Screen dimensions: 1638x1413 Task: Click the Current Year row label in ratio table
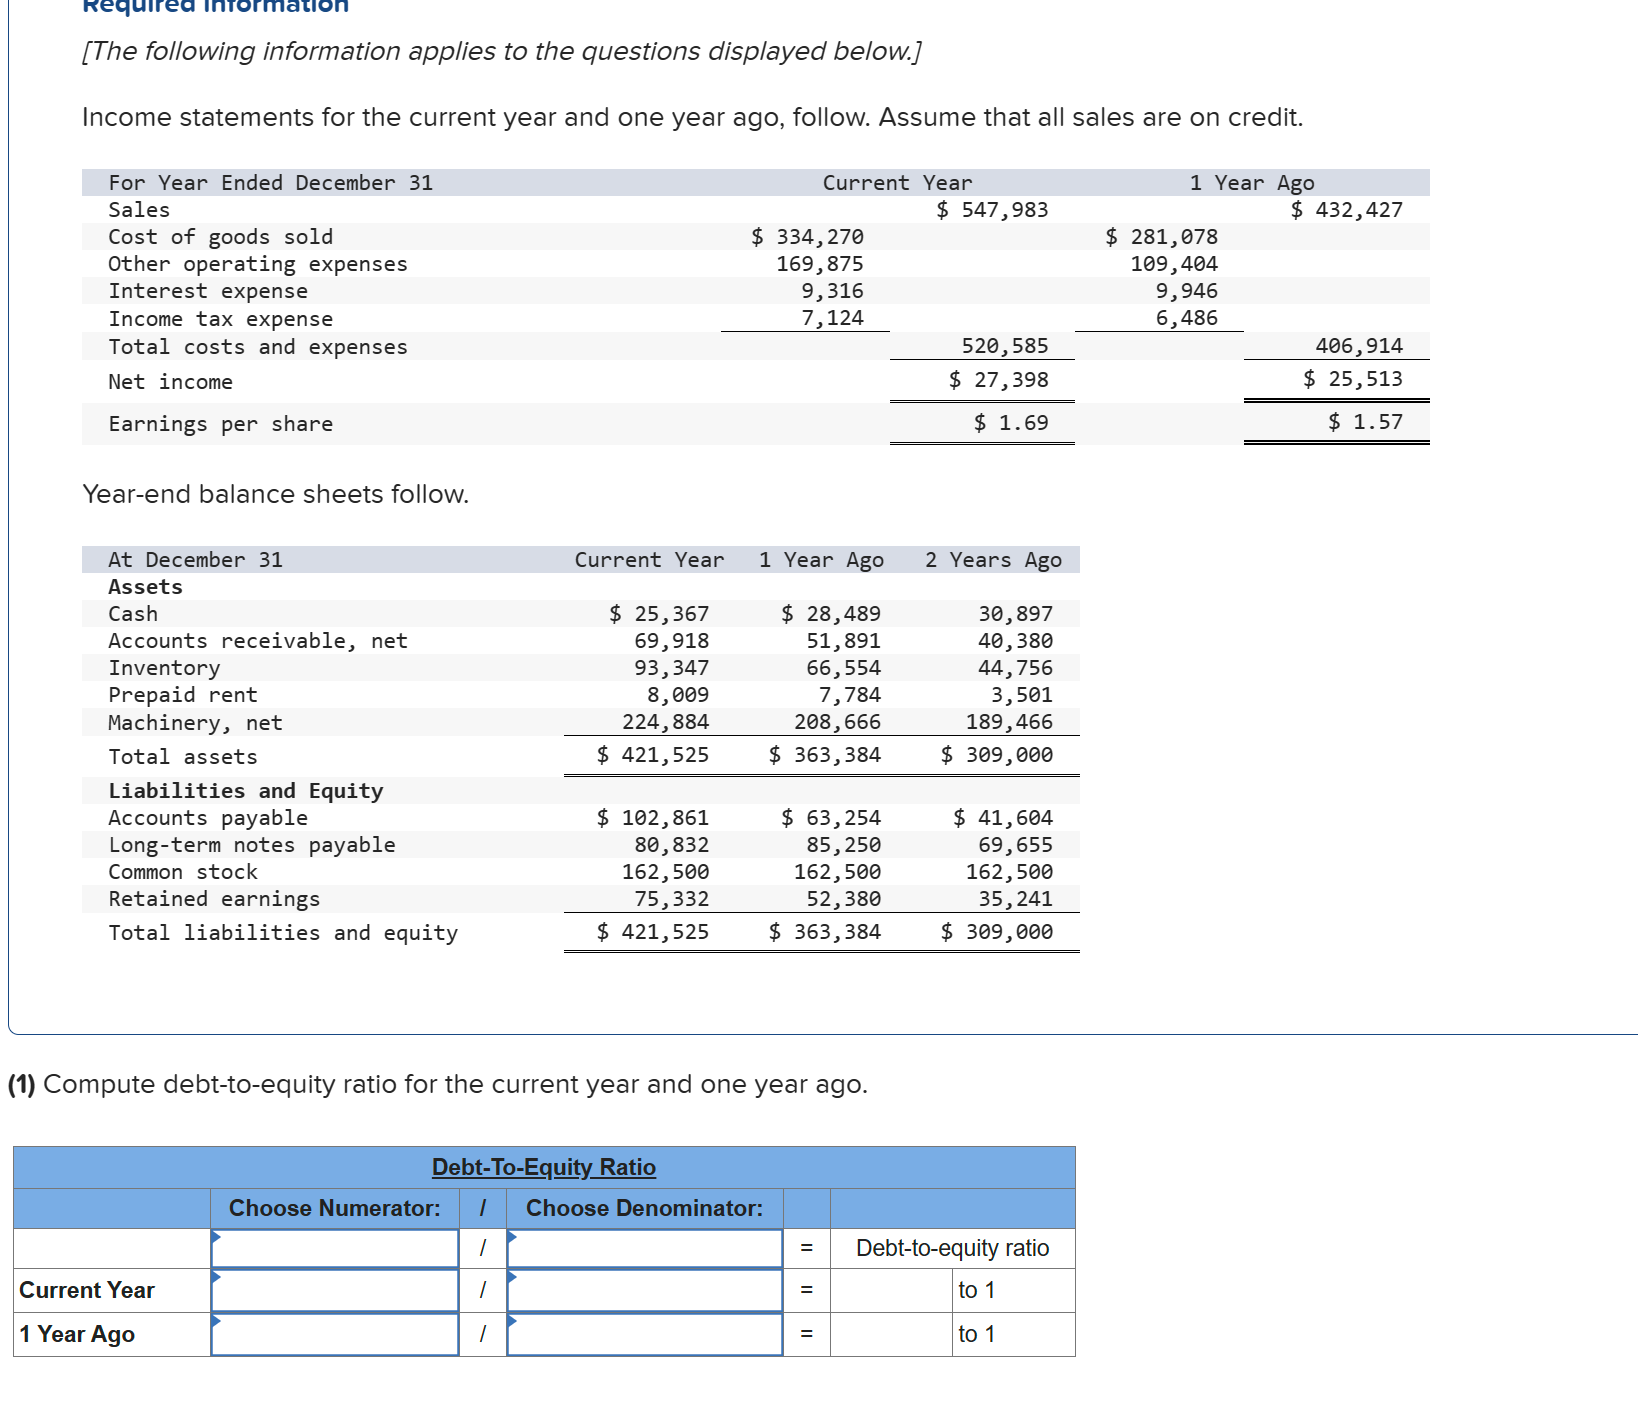[87, 1290]
